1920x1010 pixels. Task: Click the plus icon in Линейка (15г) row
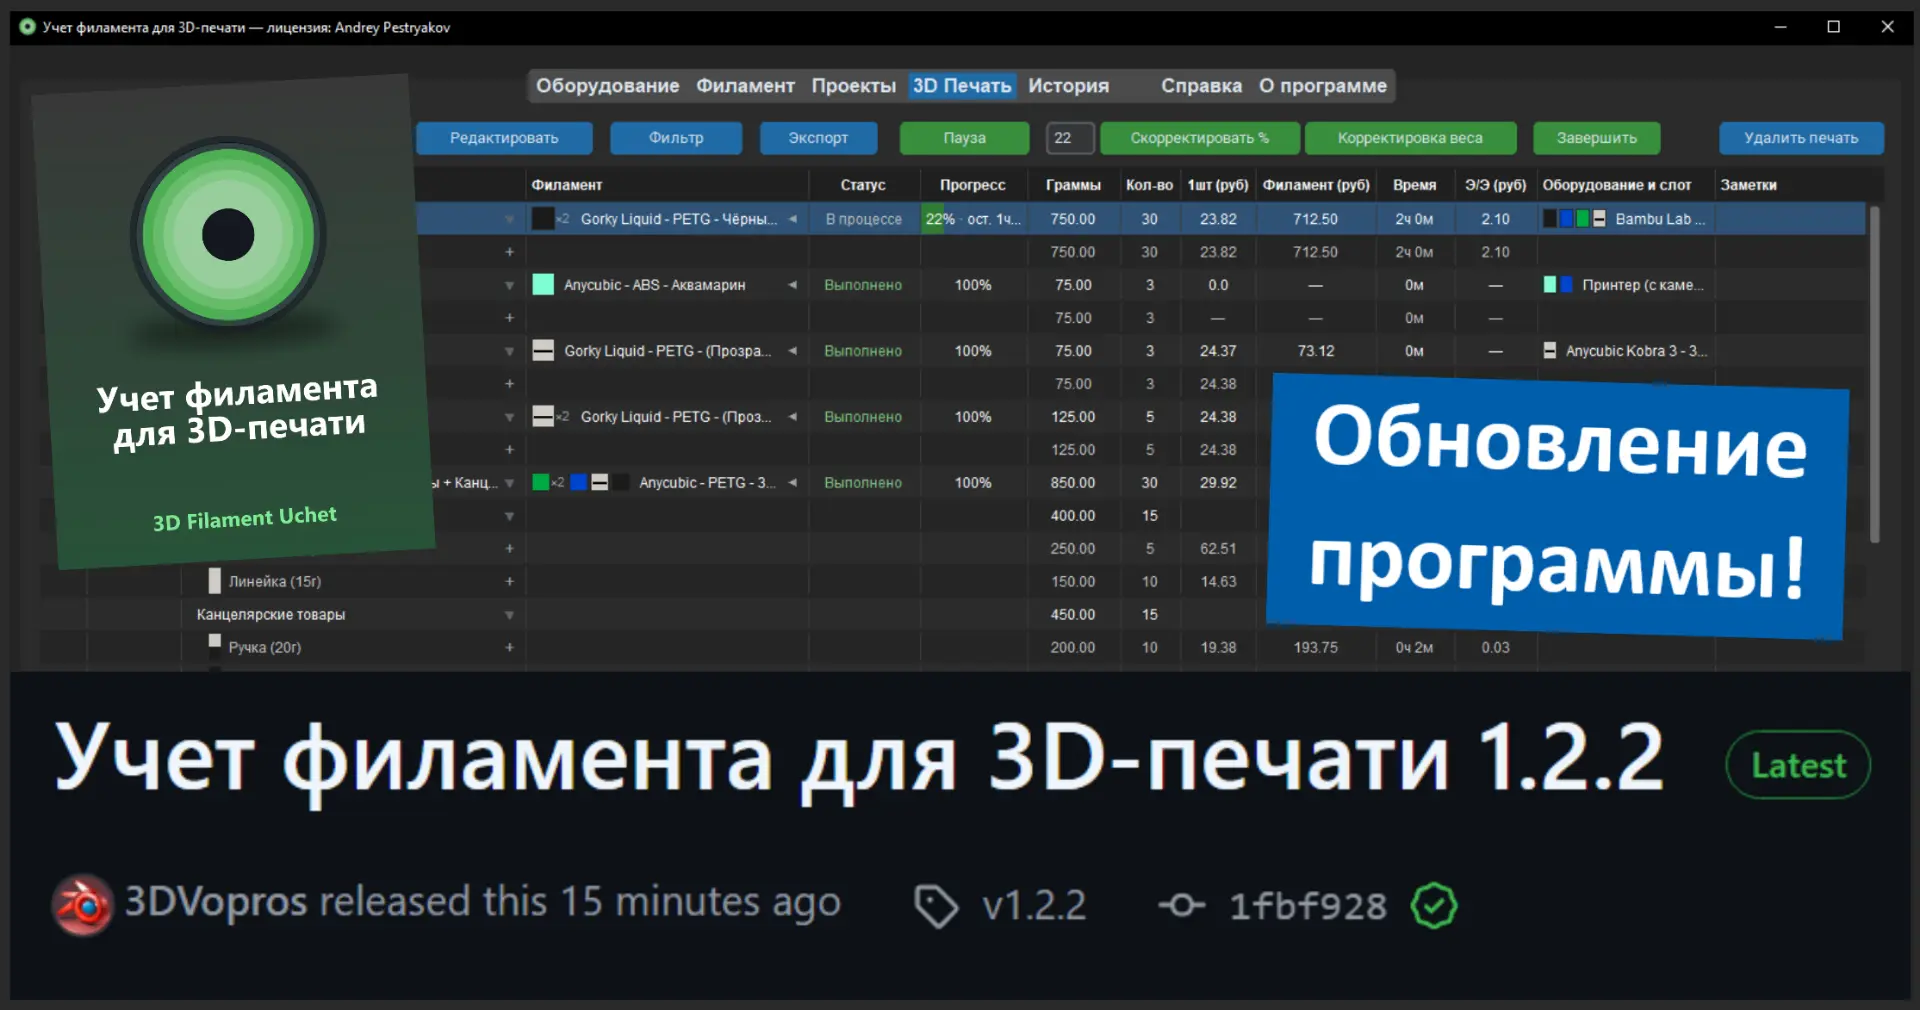[x=509, y=581]
